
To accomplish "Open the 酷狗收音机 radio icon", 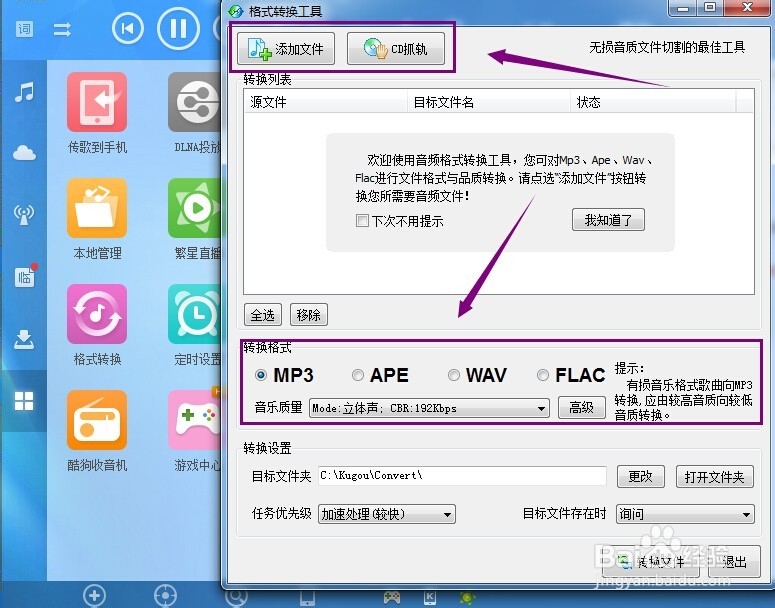I will coord(97,420).
